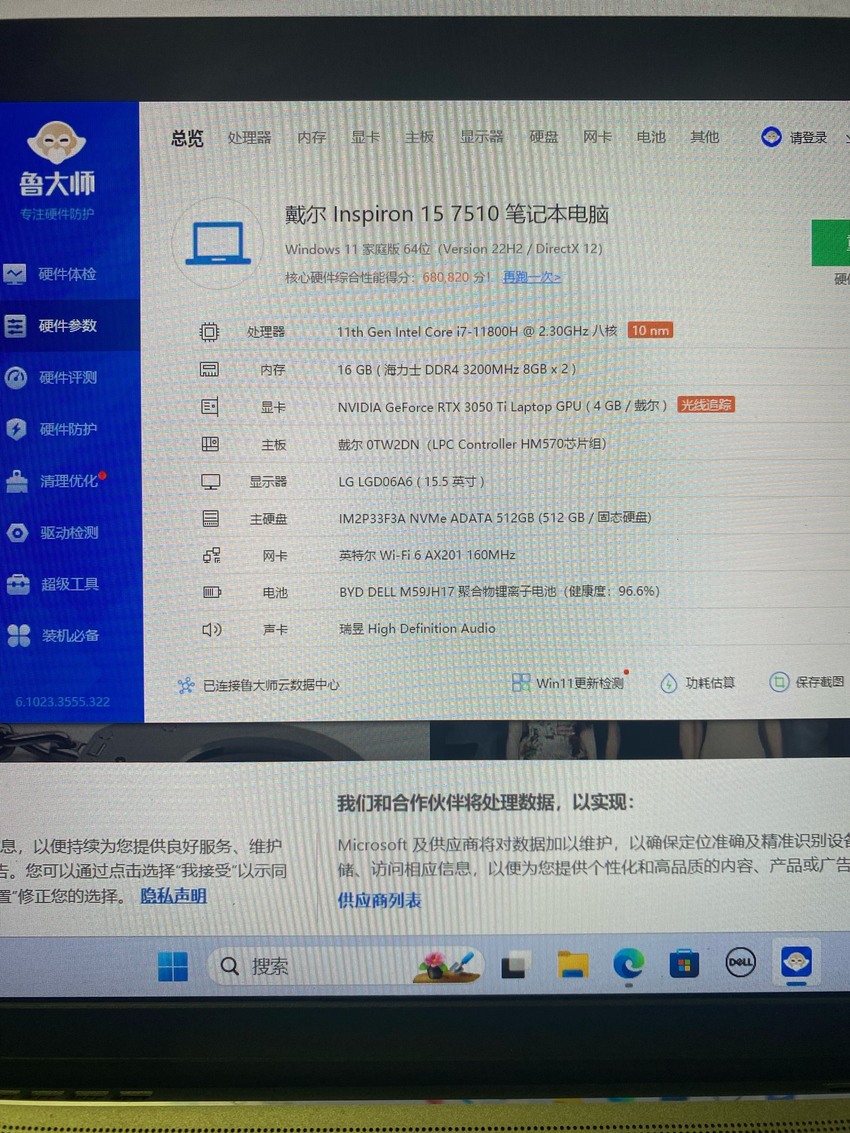850x1133 pixels.
Task: Click 再跑一次 link
Action: tap(532, 277)
